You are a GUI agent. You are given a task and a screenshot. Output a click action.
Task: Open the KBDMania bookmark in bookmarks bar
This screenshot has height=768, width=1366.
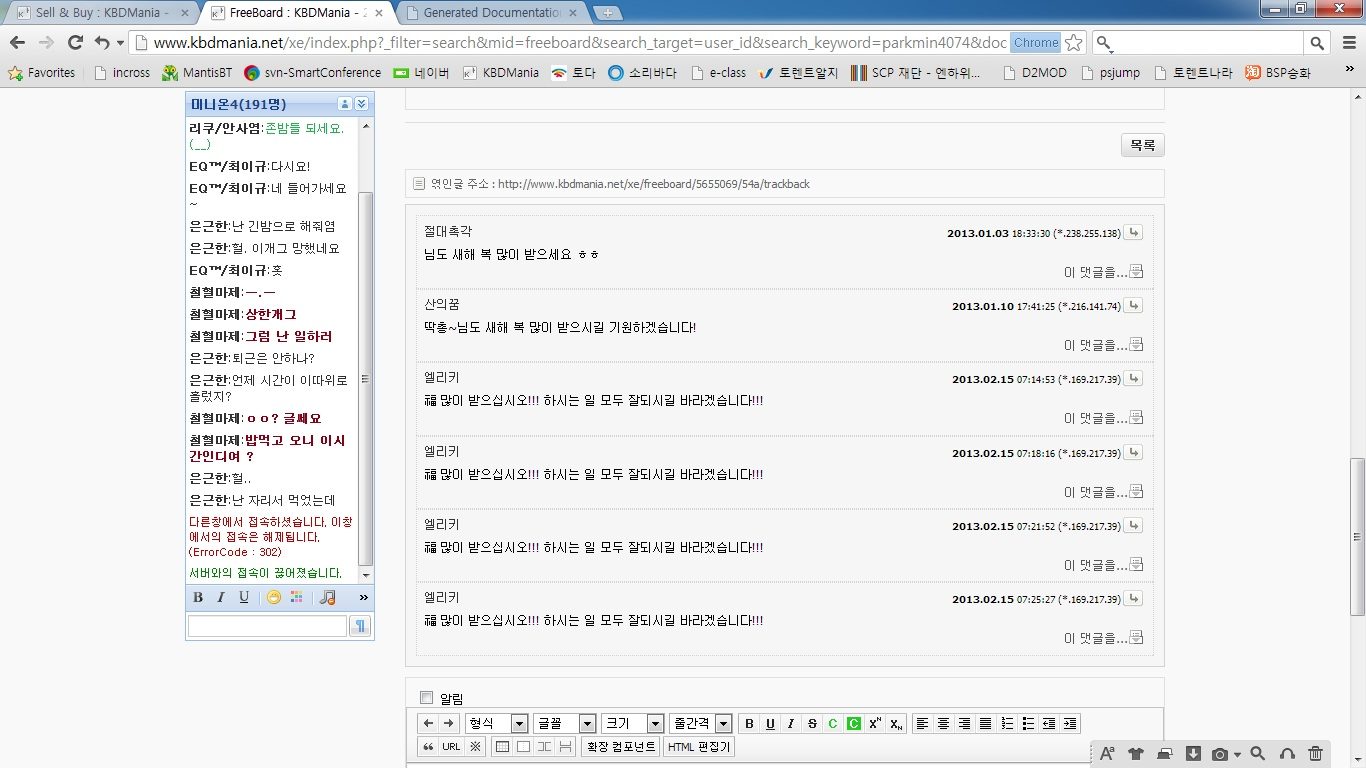(500, 72)
